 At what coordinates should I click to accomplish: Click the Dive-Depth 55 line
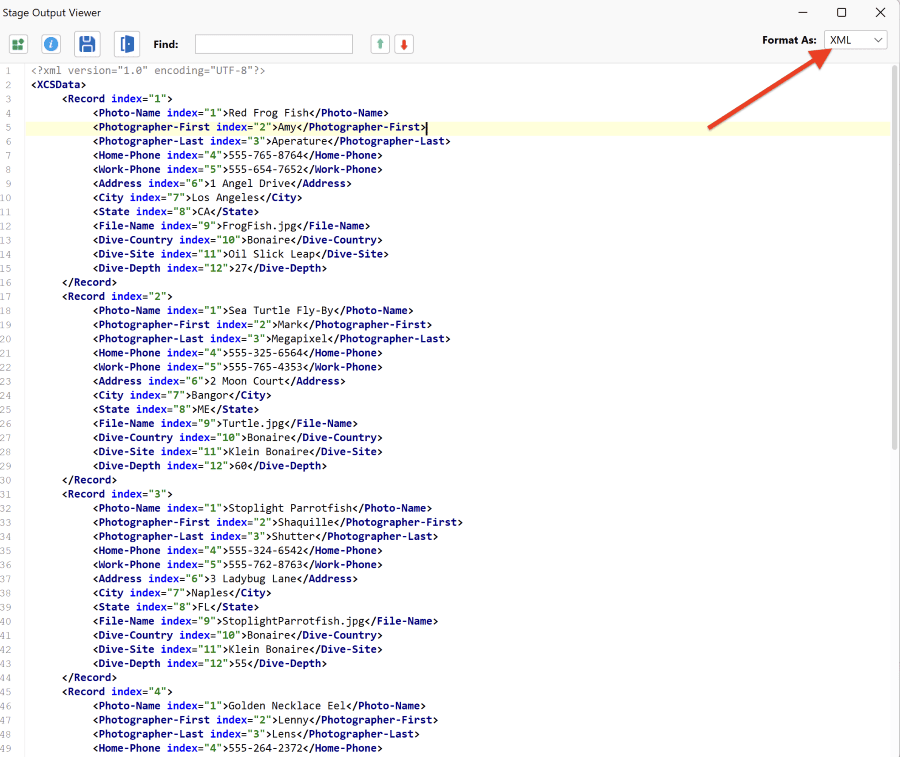click(x=210, y=663)
